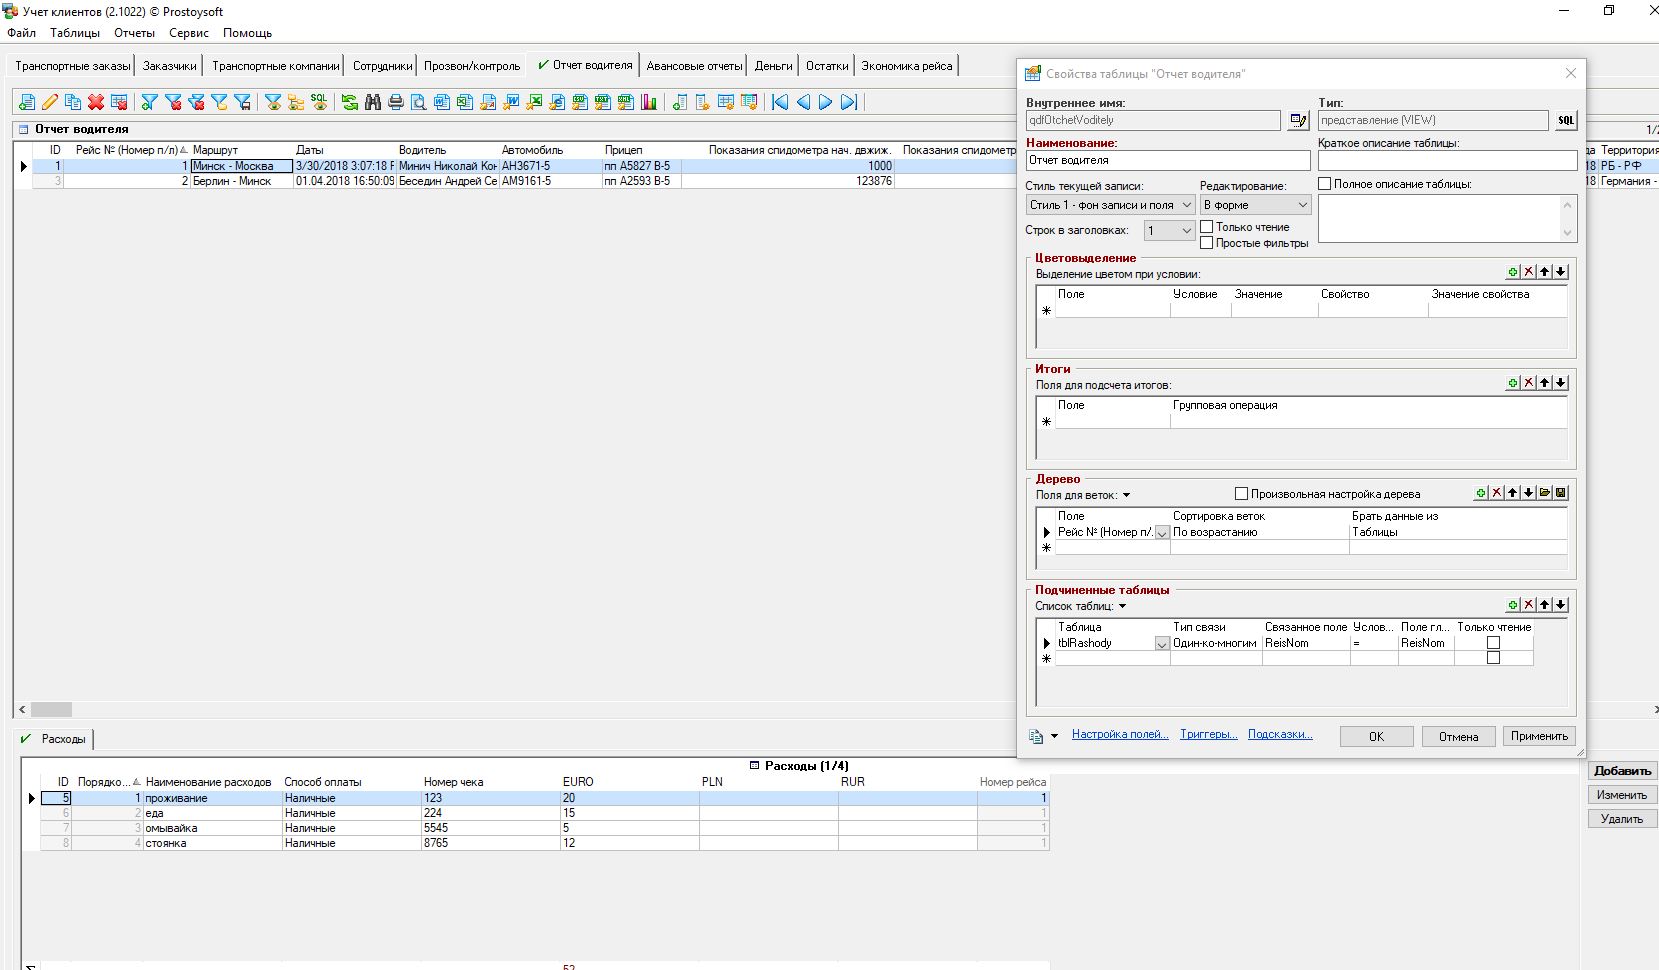This screenshot has width=1659, height=970.
Task: Enable Простые фильтры checkbox
Action: pos(1207,243)
